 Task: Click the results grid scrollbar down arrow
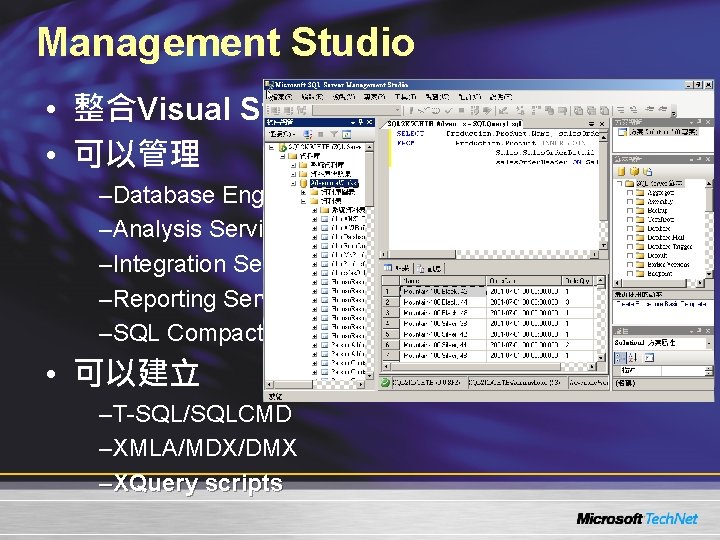600,357
